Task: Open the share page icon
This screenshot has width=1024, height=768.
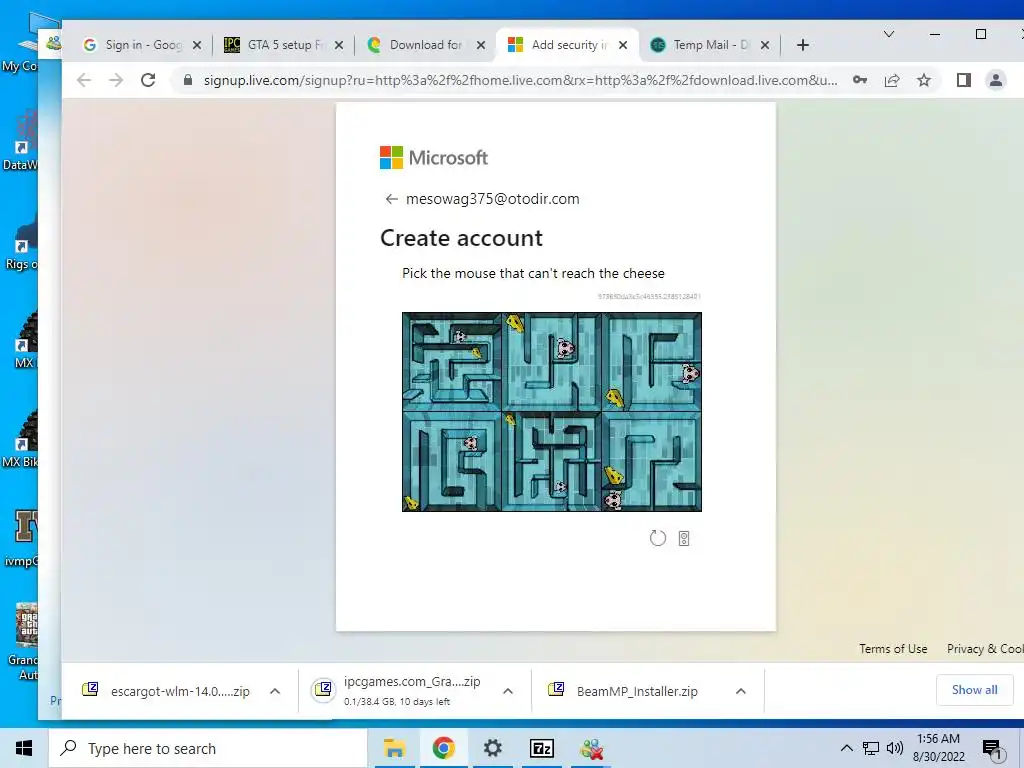Action: (891, 80)
